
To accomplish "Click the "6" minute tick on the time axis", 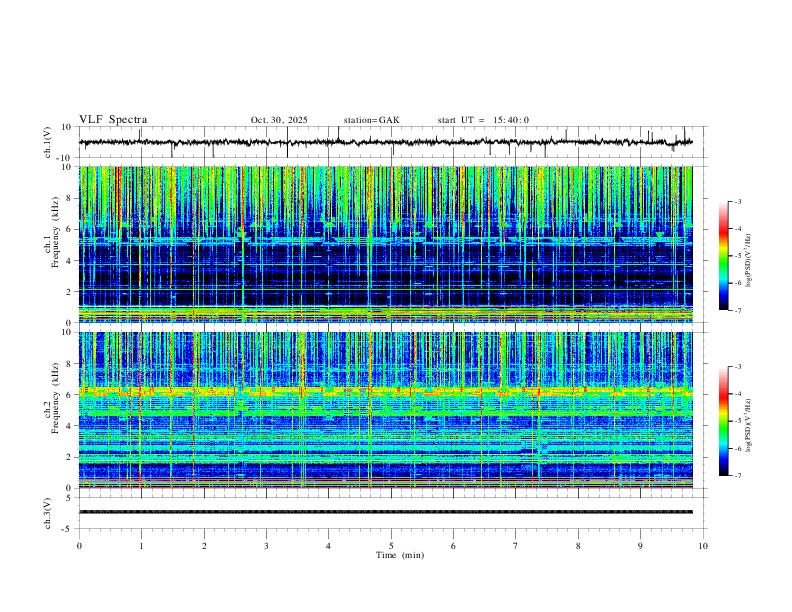I will point(453,546).
